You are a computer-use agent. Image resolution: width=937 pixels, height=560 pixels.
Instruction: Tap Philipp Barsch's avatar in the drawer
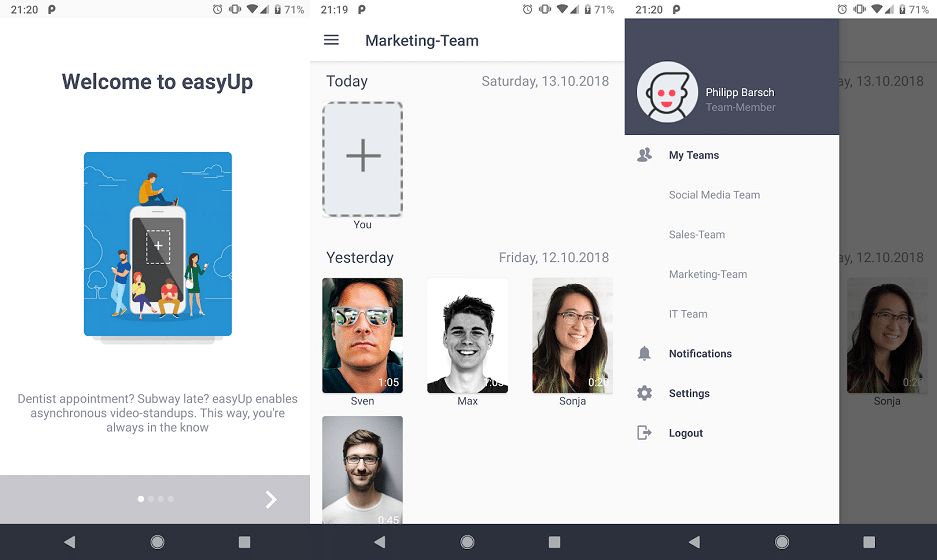tap(667, 92)
